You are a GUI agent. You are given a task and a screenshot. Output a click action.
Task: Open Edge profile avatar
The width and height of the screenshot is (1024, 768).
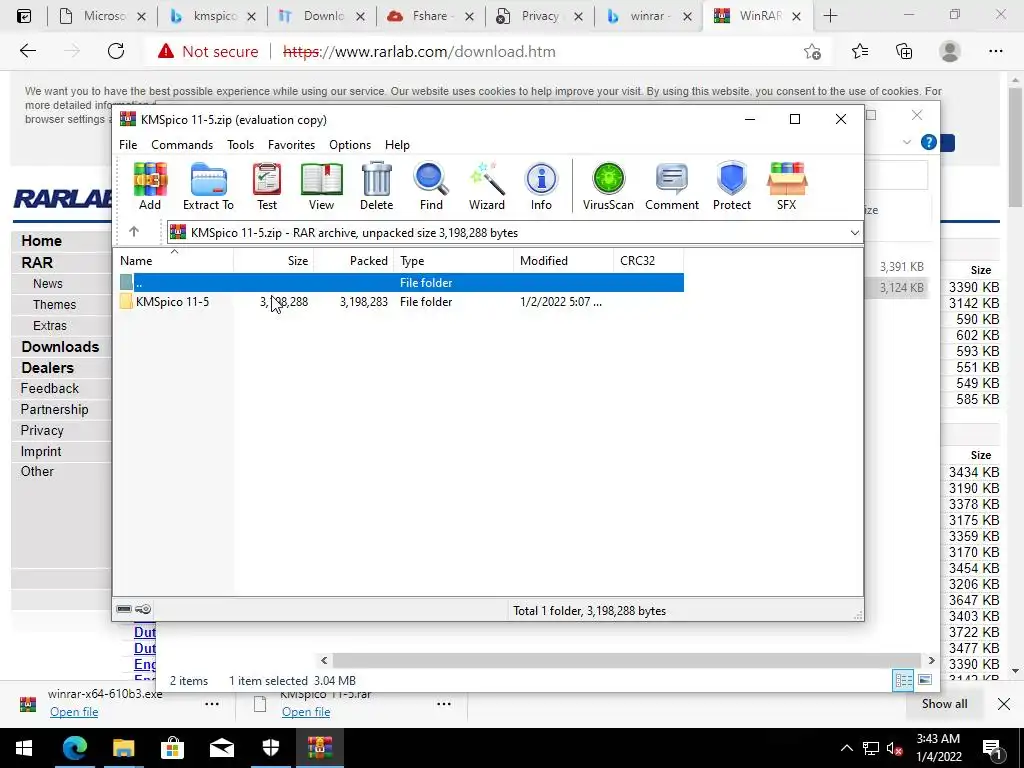tap(950, 51)
